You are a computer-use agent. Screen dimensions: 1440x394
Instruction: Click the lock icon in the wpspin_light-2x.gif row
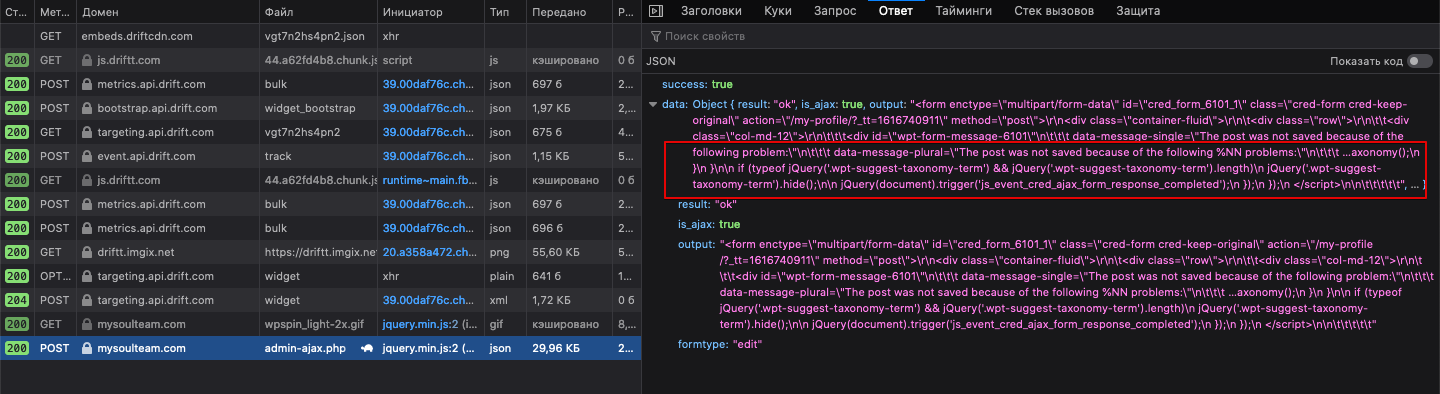[87, 324]
